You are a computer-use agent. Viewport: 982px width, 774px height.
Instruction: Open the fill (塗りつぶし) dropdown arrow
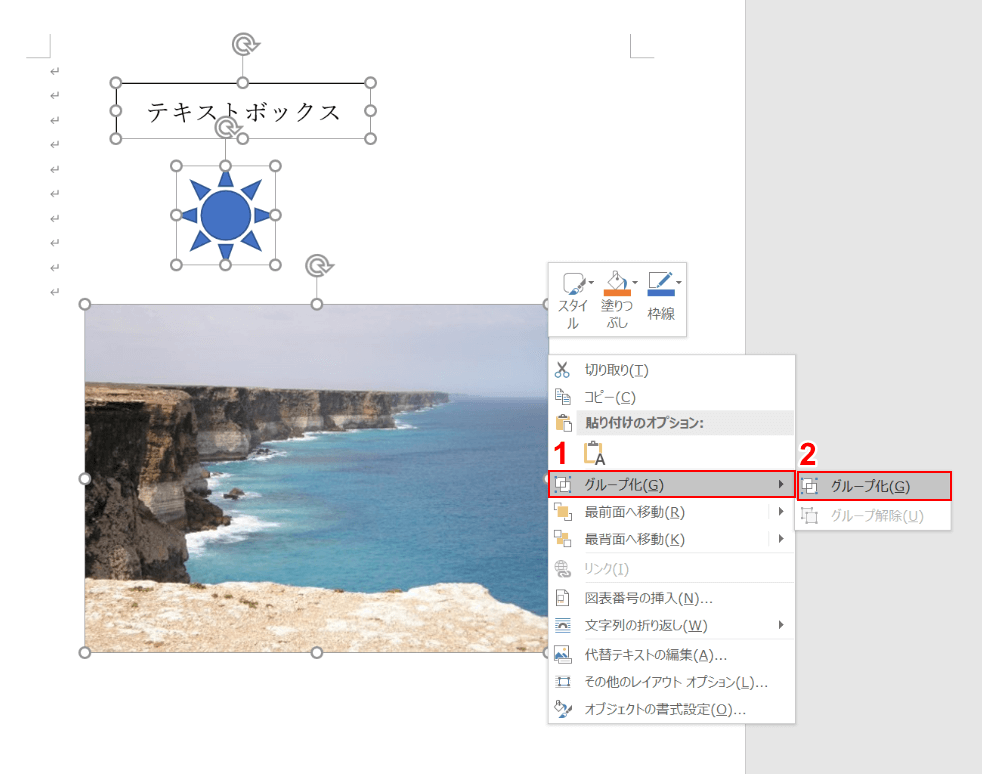tap(635, 283)
